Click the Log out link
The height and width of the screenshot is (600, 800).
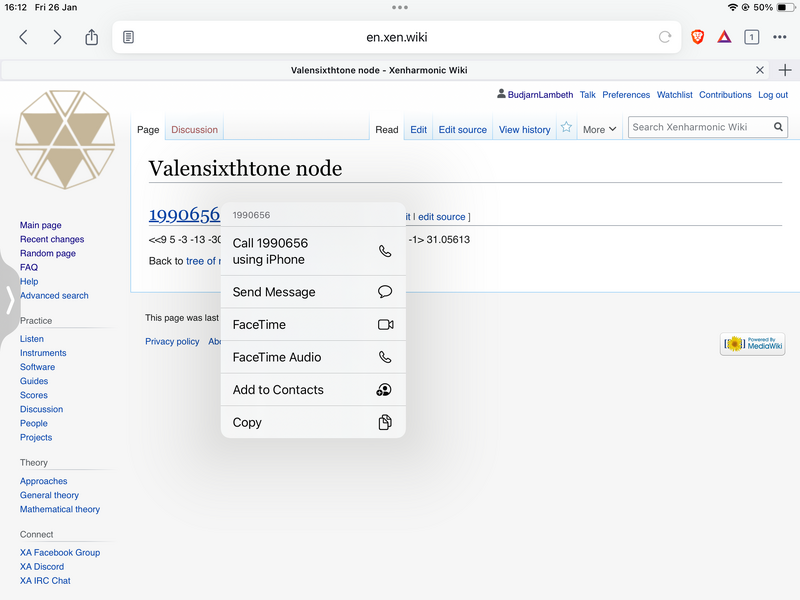tap(773, 94)
